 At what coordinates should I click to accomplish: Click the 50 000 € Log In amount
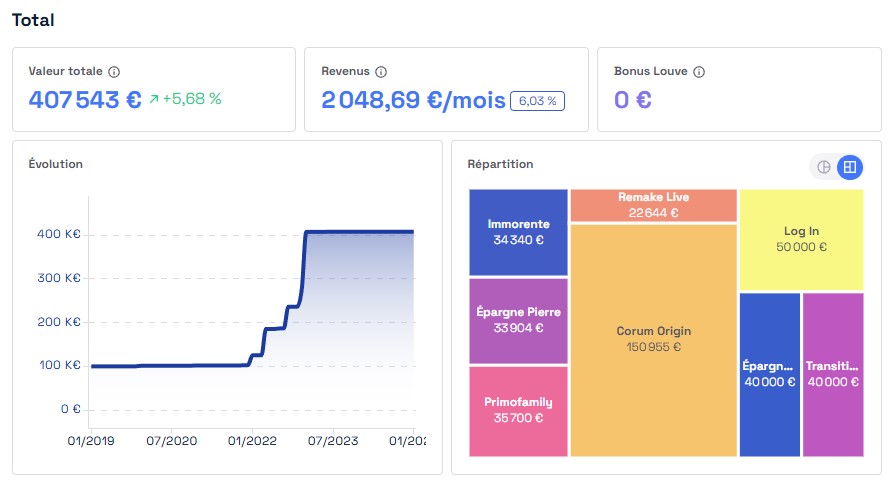coord(801,247)
